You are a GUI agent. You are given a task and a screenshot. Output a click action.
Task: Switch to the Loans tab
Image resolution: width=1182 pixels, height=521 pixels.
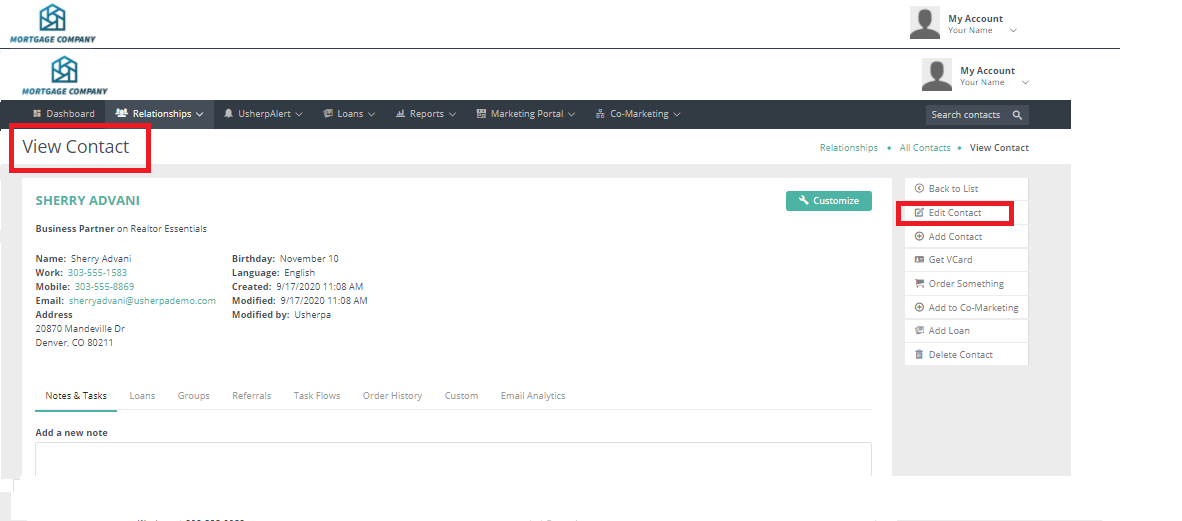coord(142,396)
